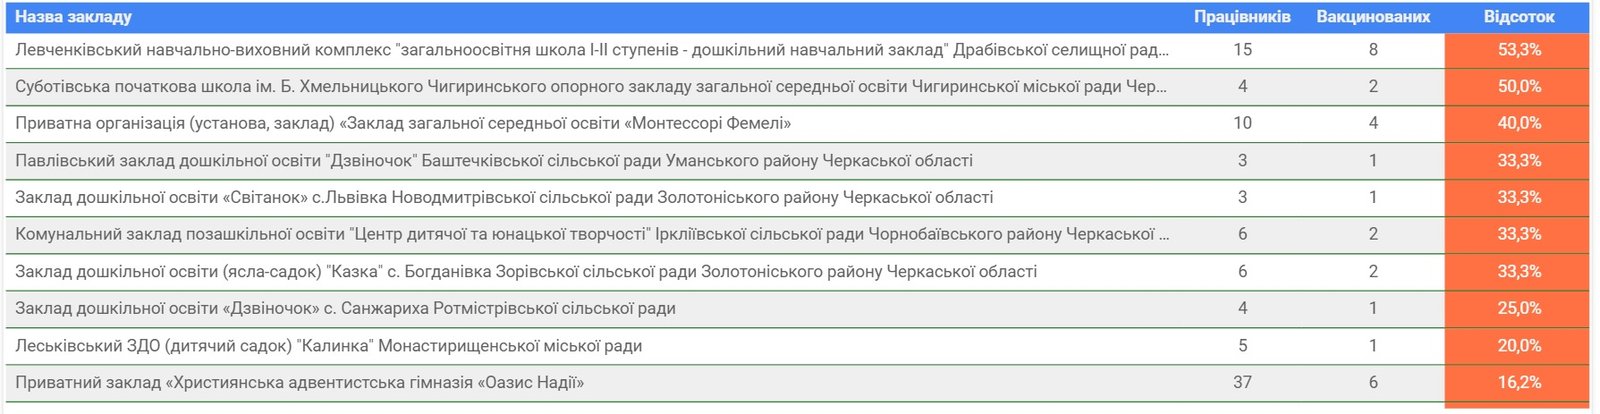This screenshot has width=1600, height=414.
Task: Click the 16,2% percentage cell
Action: [1518, 383]
